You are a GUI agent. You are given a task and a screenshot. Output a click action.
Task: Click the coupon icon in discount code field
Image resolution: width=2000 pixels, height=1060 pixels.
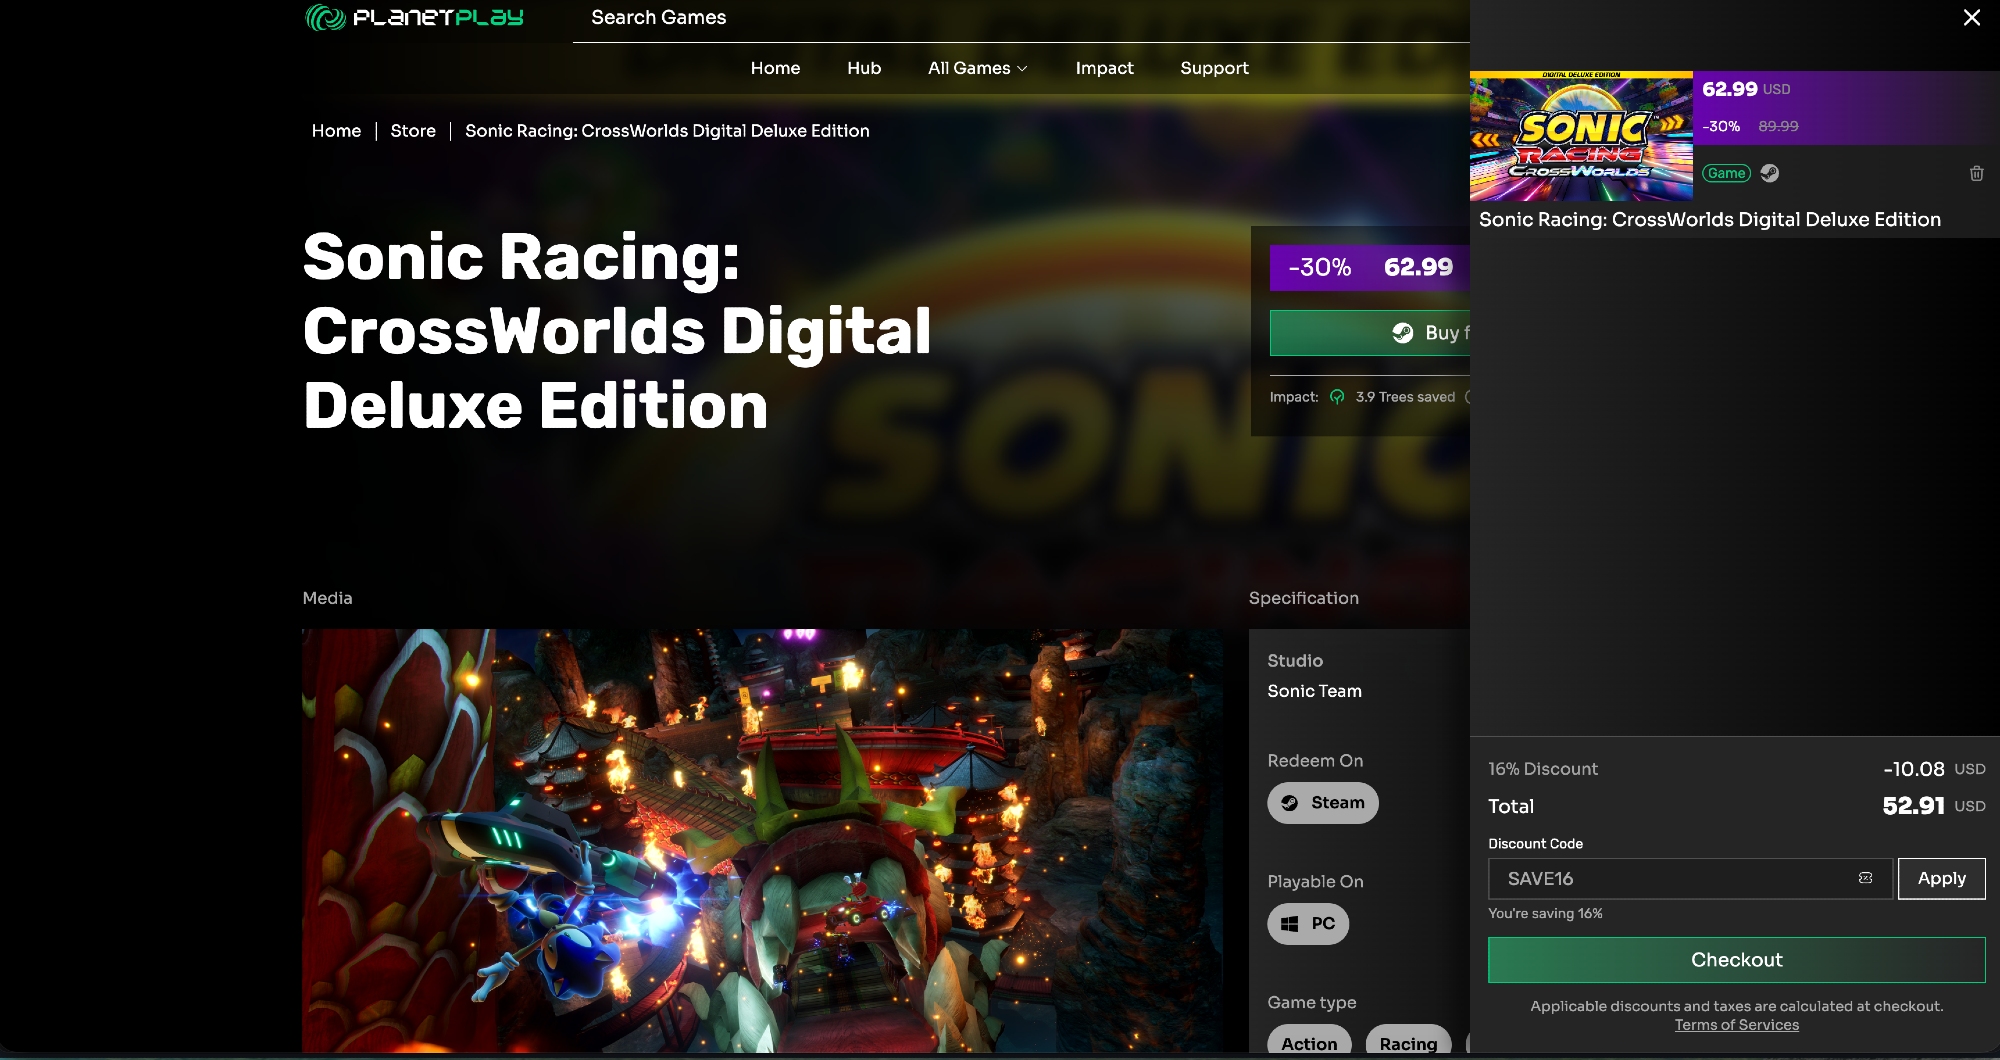coord(1865,878)
